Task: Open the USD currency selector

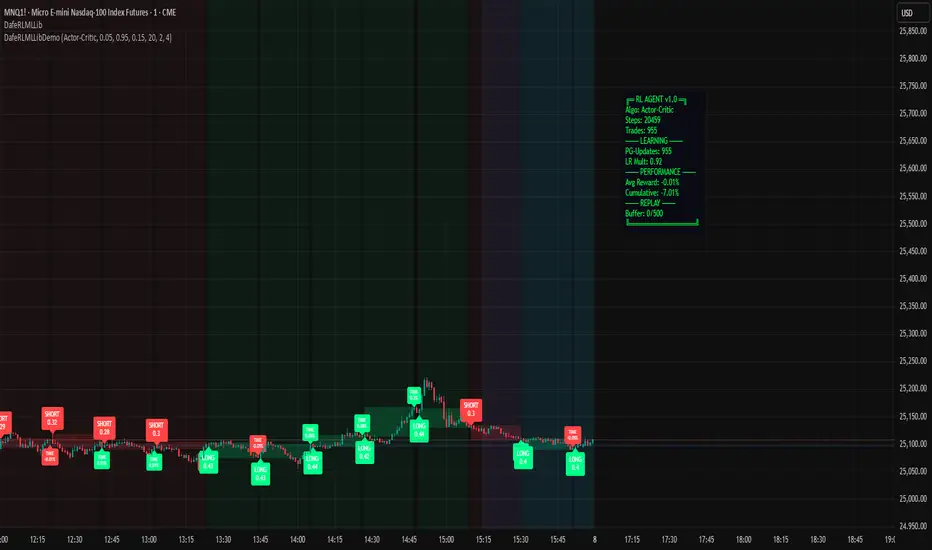Action: click(911, 13)
